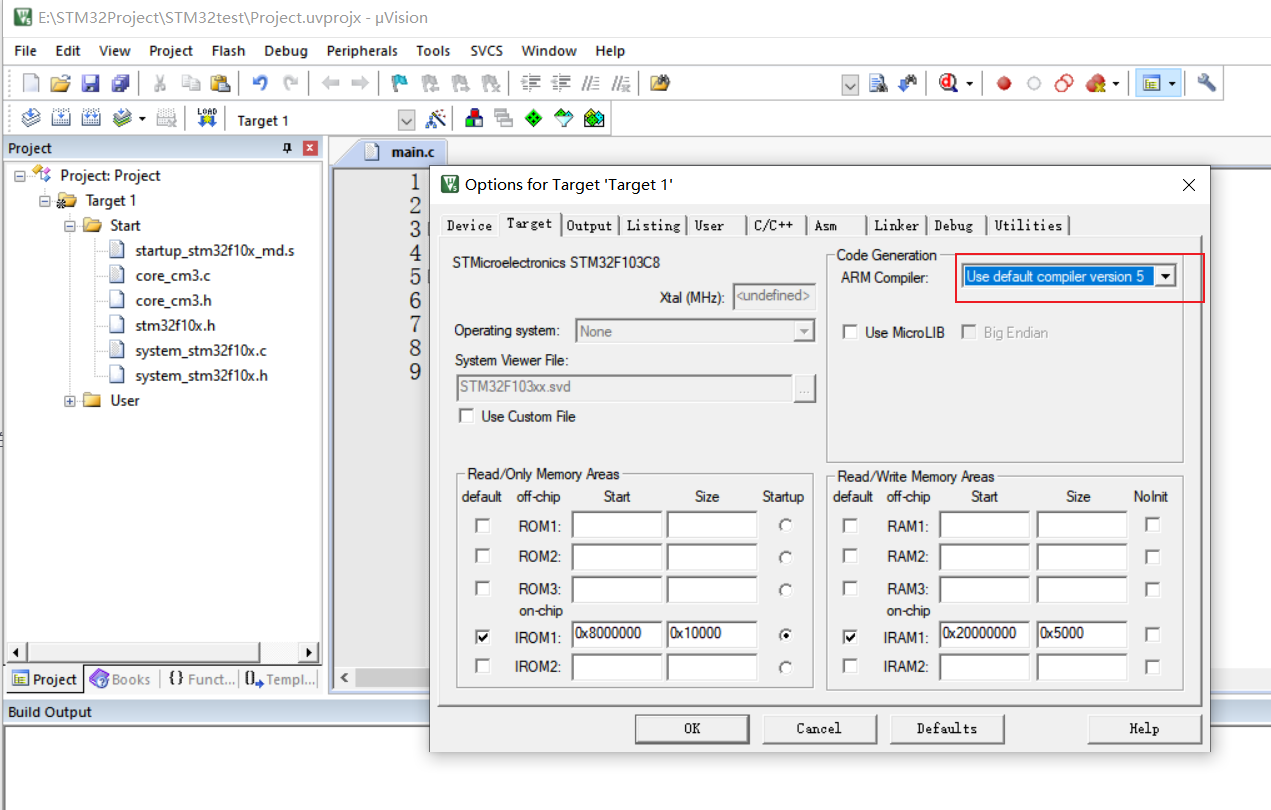Check the RAM1 default checkbox
This screenshot has height=810, width=1271.
tap(850, 525)
